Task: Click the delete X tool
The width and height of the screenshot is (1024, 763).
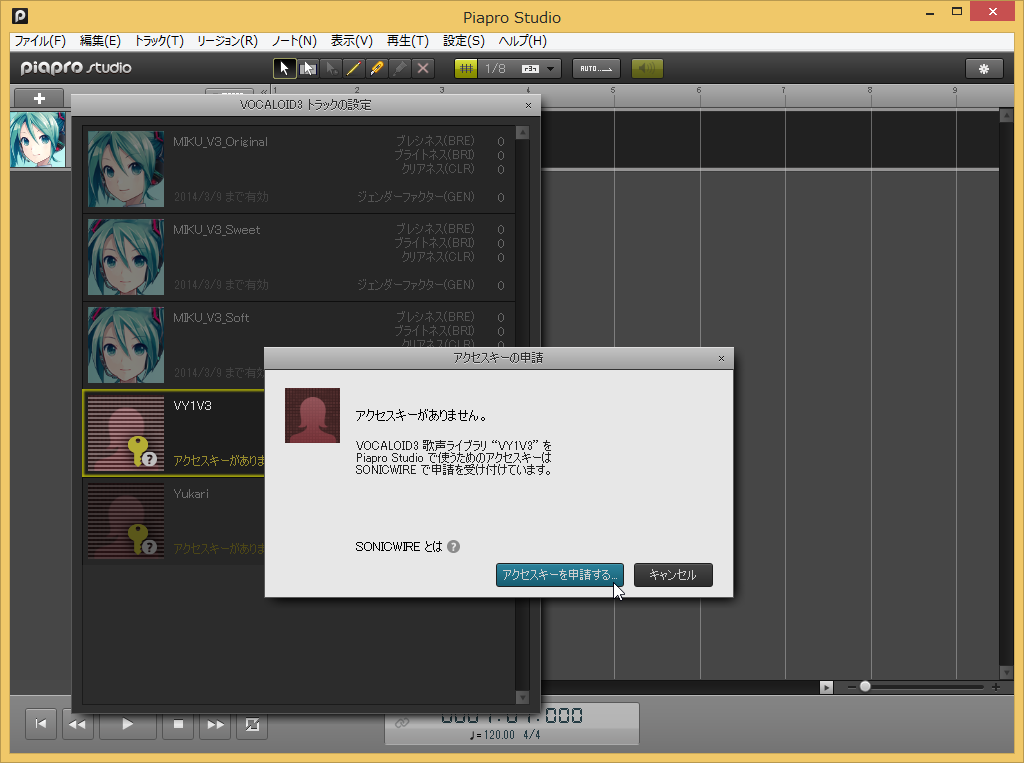Action: 423,69
